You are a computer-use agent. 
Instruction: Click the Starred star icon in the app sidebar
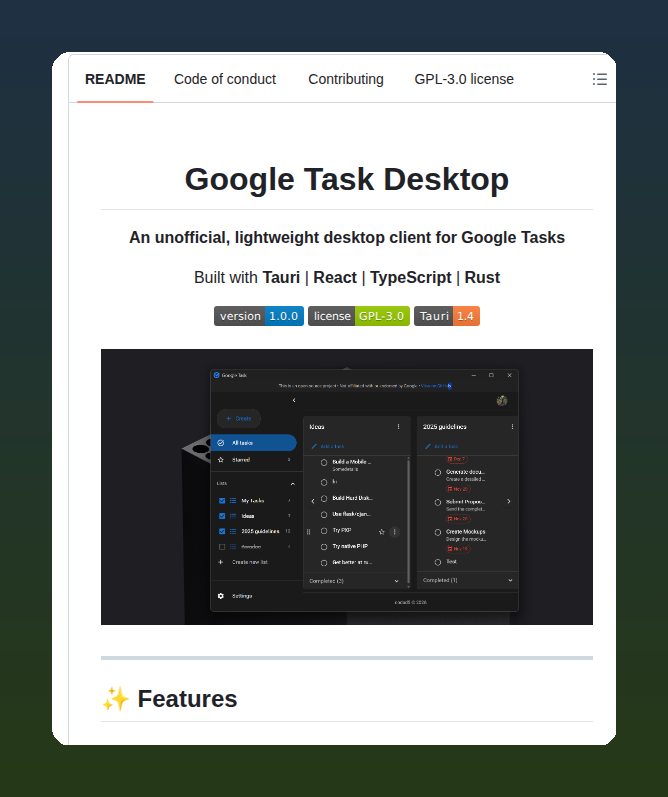[221, 459]
